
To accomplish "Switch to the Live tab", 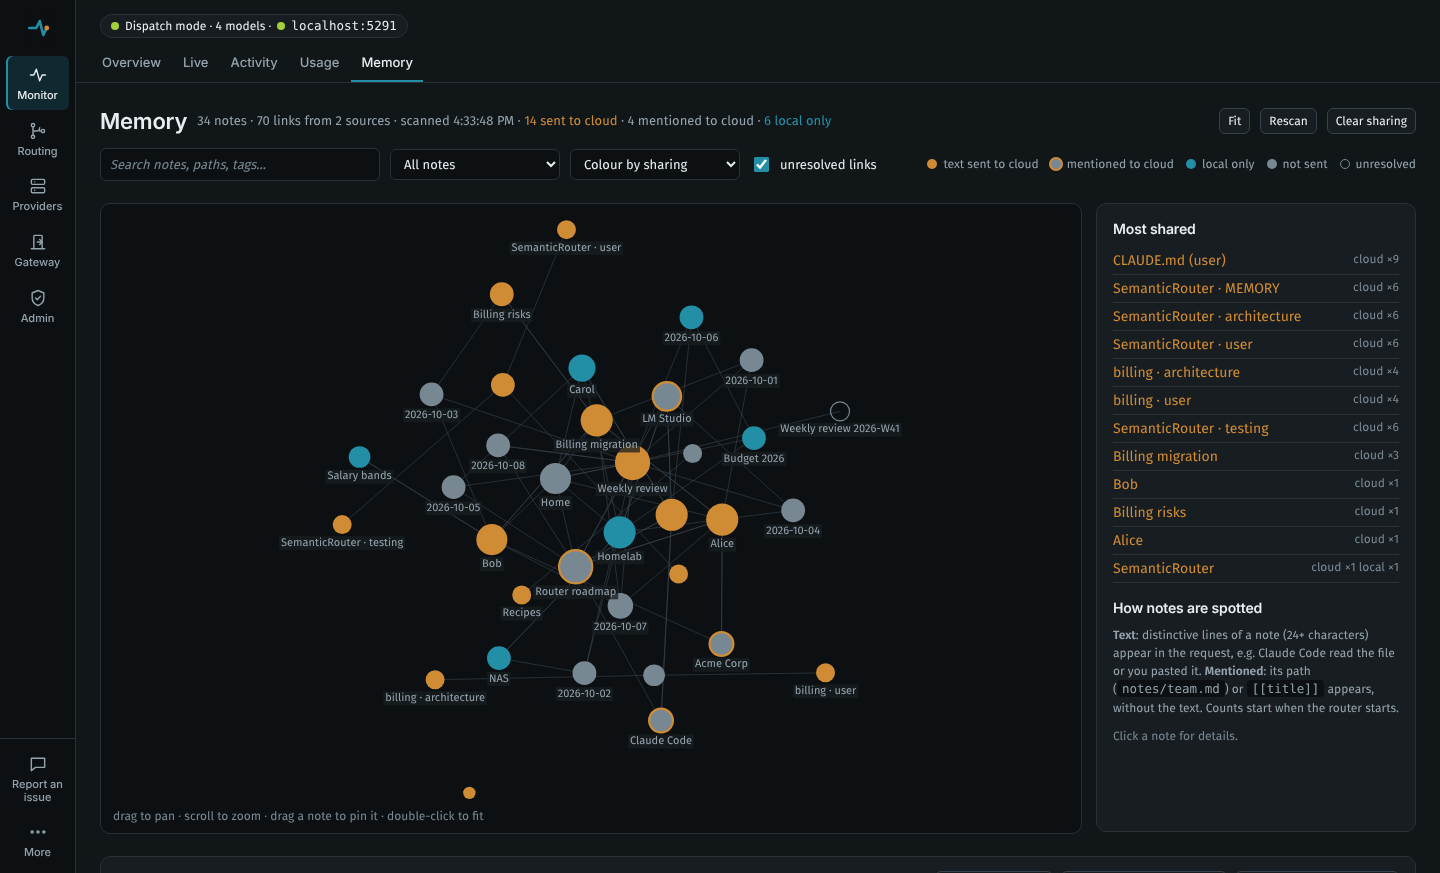I will pyautogui.click(x=196, y=62).
